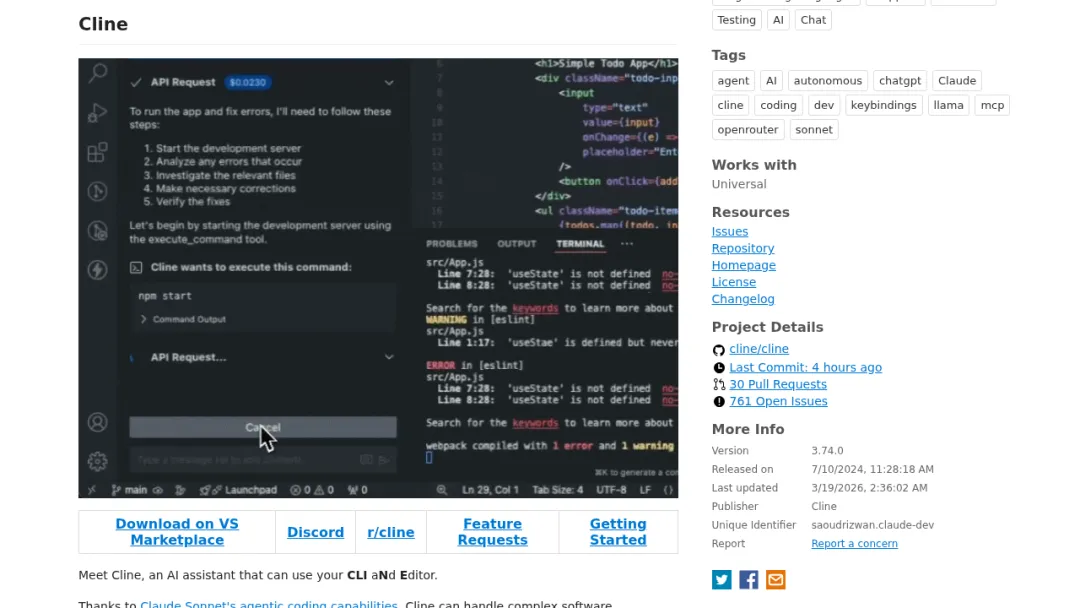The height and width of the screenshot is (608, 1080).
Task: Select the AI category chip beside Testing
Action: coord(778,20)
